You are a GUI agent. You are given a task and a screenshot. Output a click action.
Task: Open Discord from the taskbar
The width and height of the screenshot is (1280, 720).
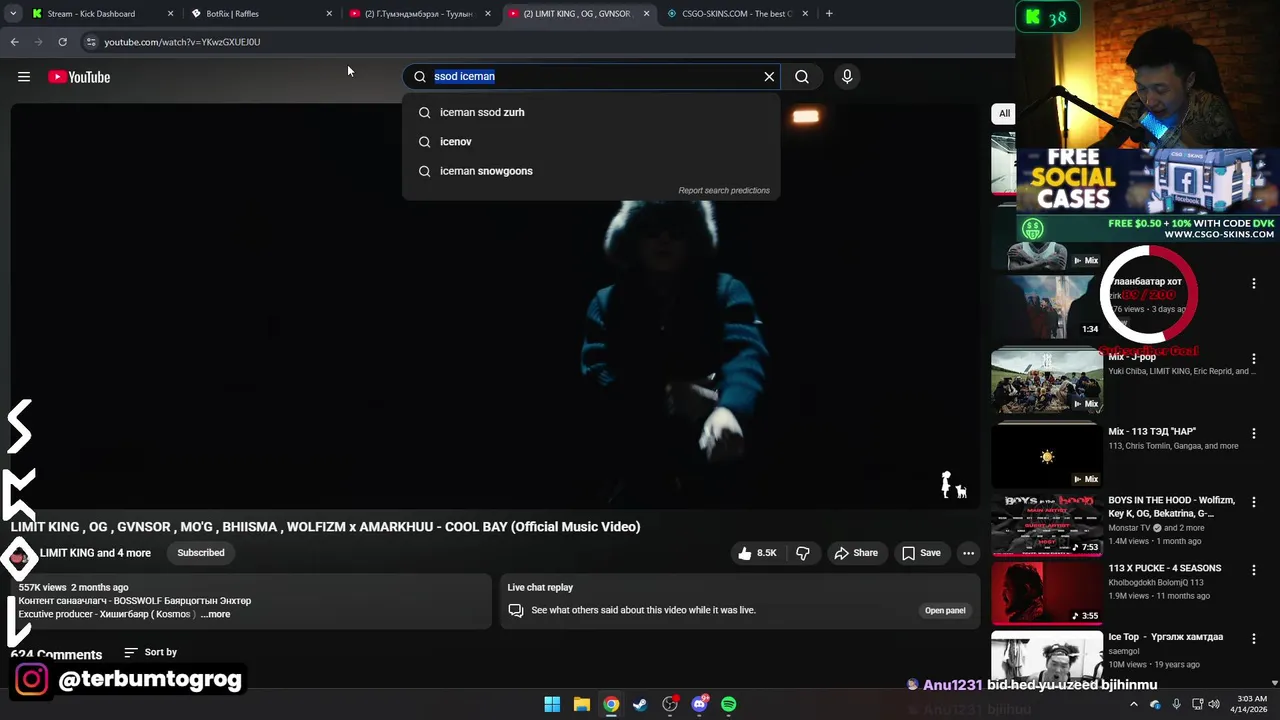click(699, 704)
